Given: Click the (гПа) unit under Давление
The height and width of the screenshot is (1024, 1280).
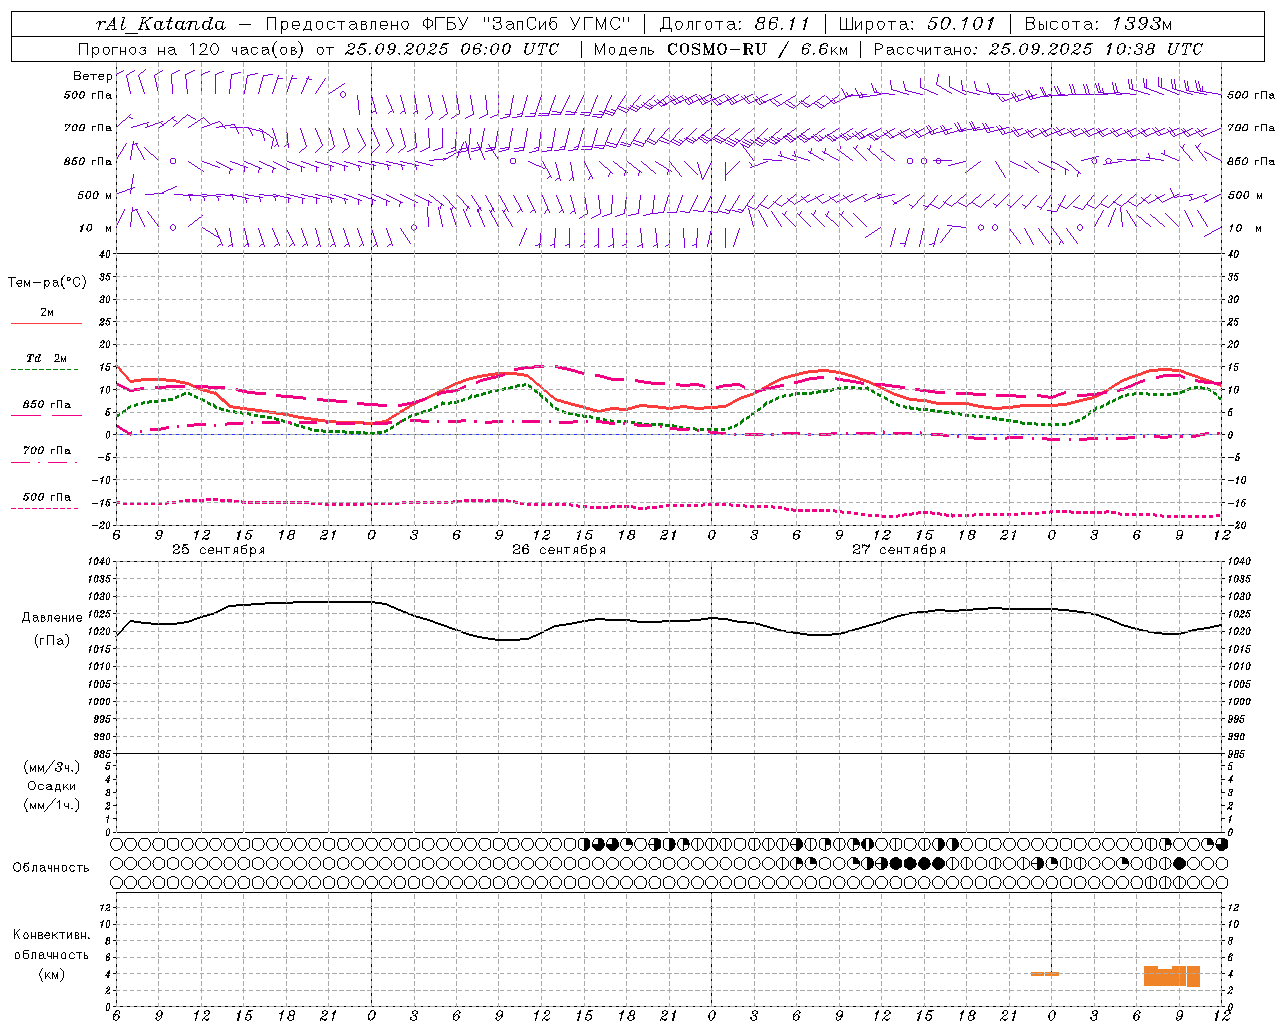Looking at the screenshot, I should [x=52, y=640].
